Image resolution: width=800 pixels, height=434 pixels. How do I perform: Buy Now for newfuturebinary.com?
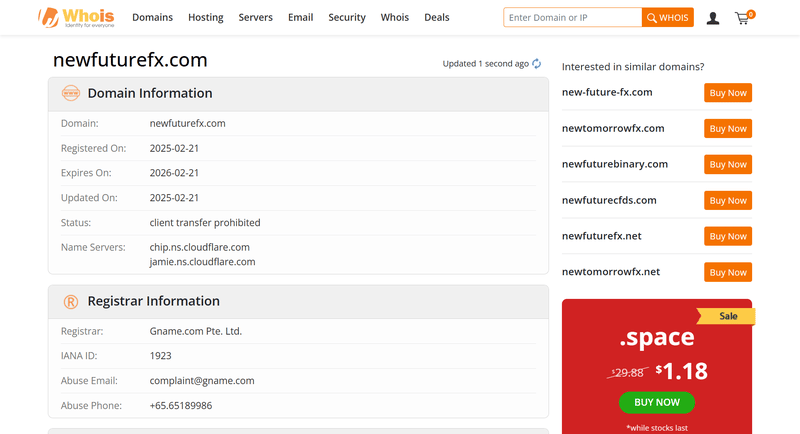[728, 164]
